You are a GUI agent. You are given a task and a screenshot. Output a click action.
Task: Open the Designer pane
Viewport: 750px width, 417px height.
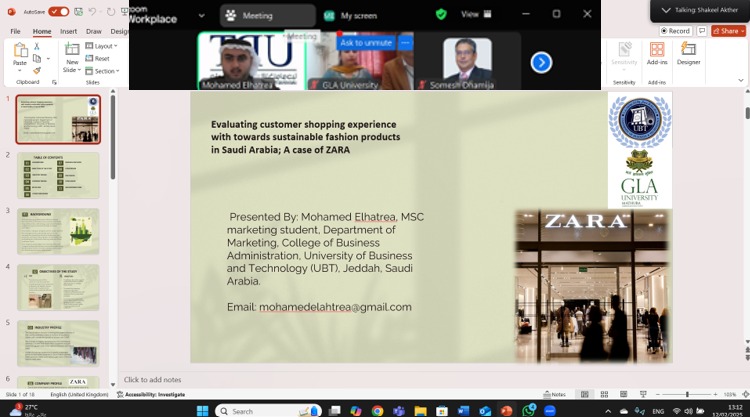[688, 53]
